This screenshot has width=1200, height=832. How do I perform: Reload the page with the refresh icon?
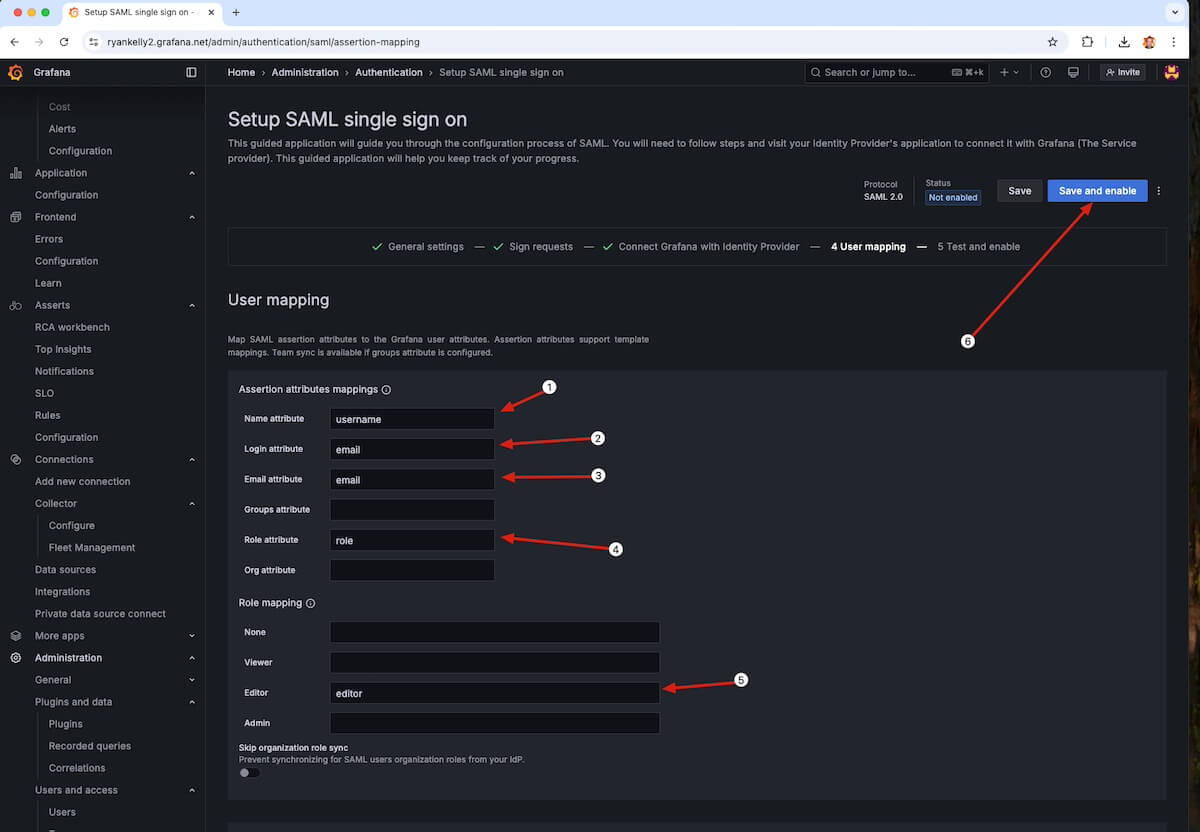[64, 42]
